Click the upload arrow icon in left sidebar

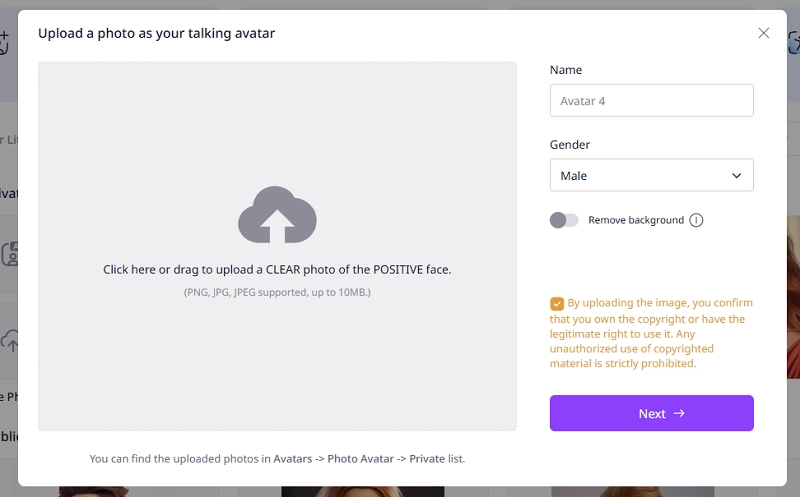point(9,342)
